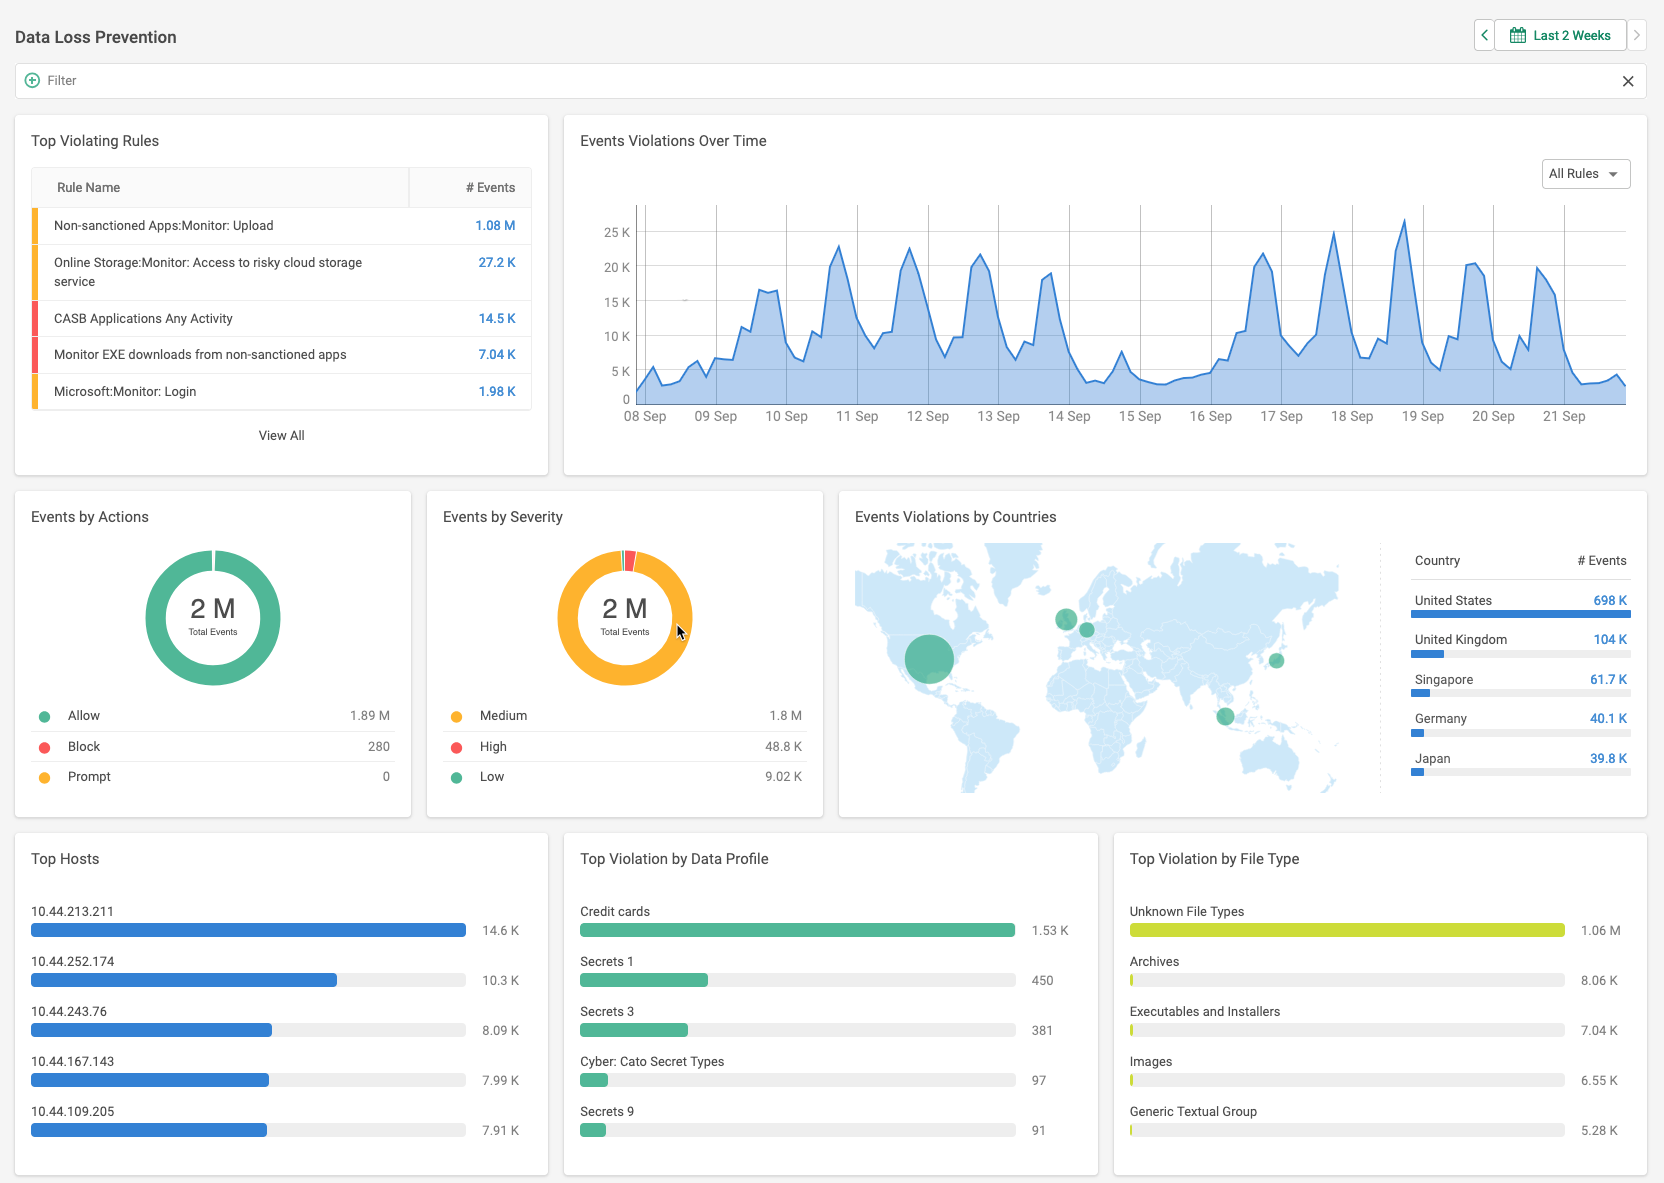Click the Top Violating Rules panel header
This screenshot has width=1664, height=1183.
pyautogui.click(x=95, y=141)
